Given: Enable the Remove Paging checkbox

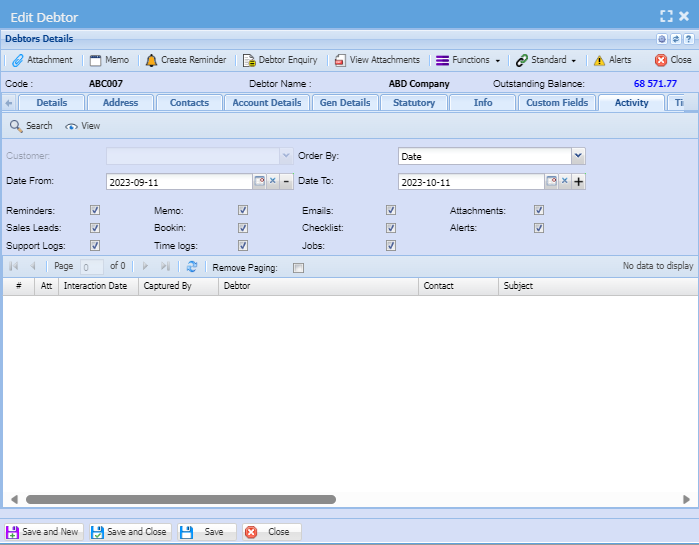Looking at the screenshot, I should click(298, 268).
